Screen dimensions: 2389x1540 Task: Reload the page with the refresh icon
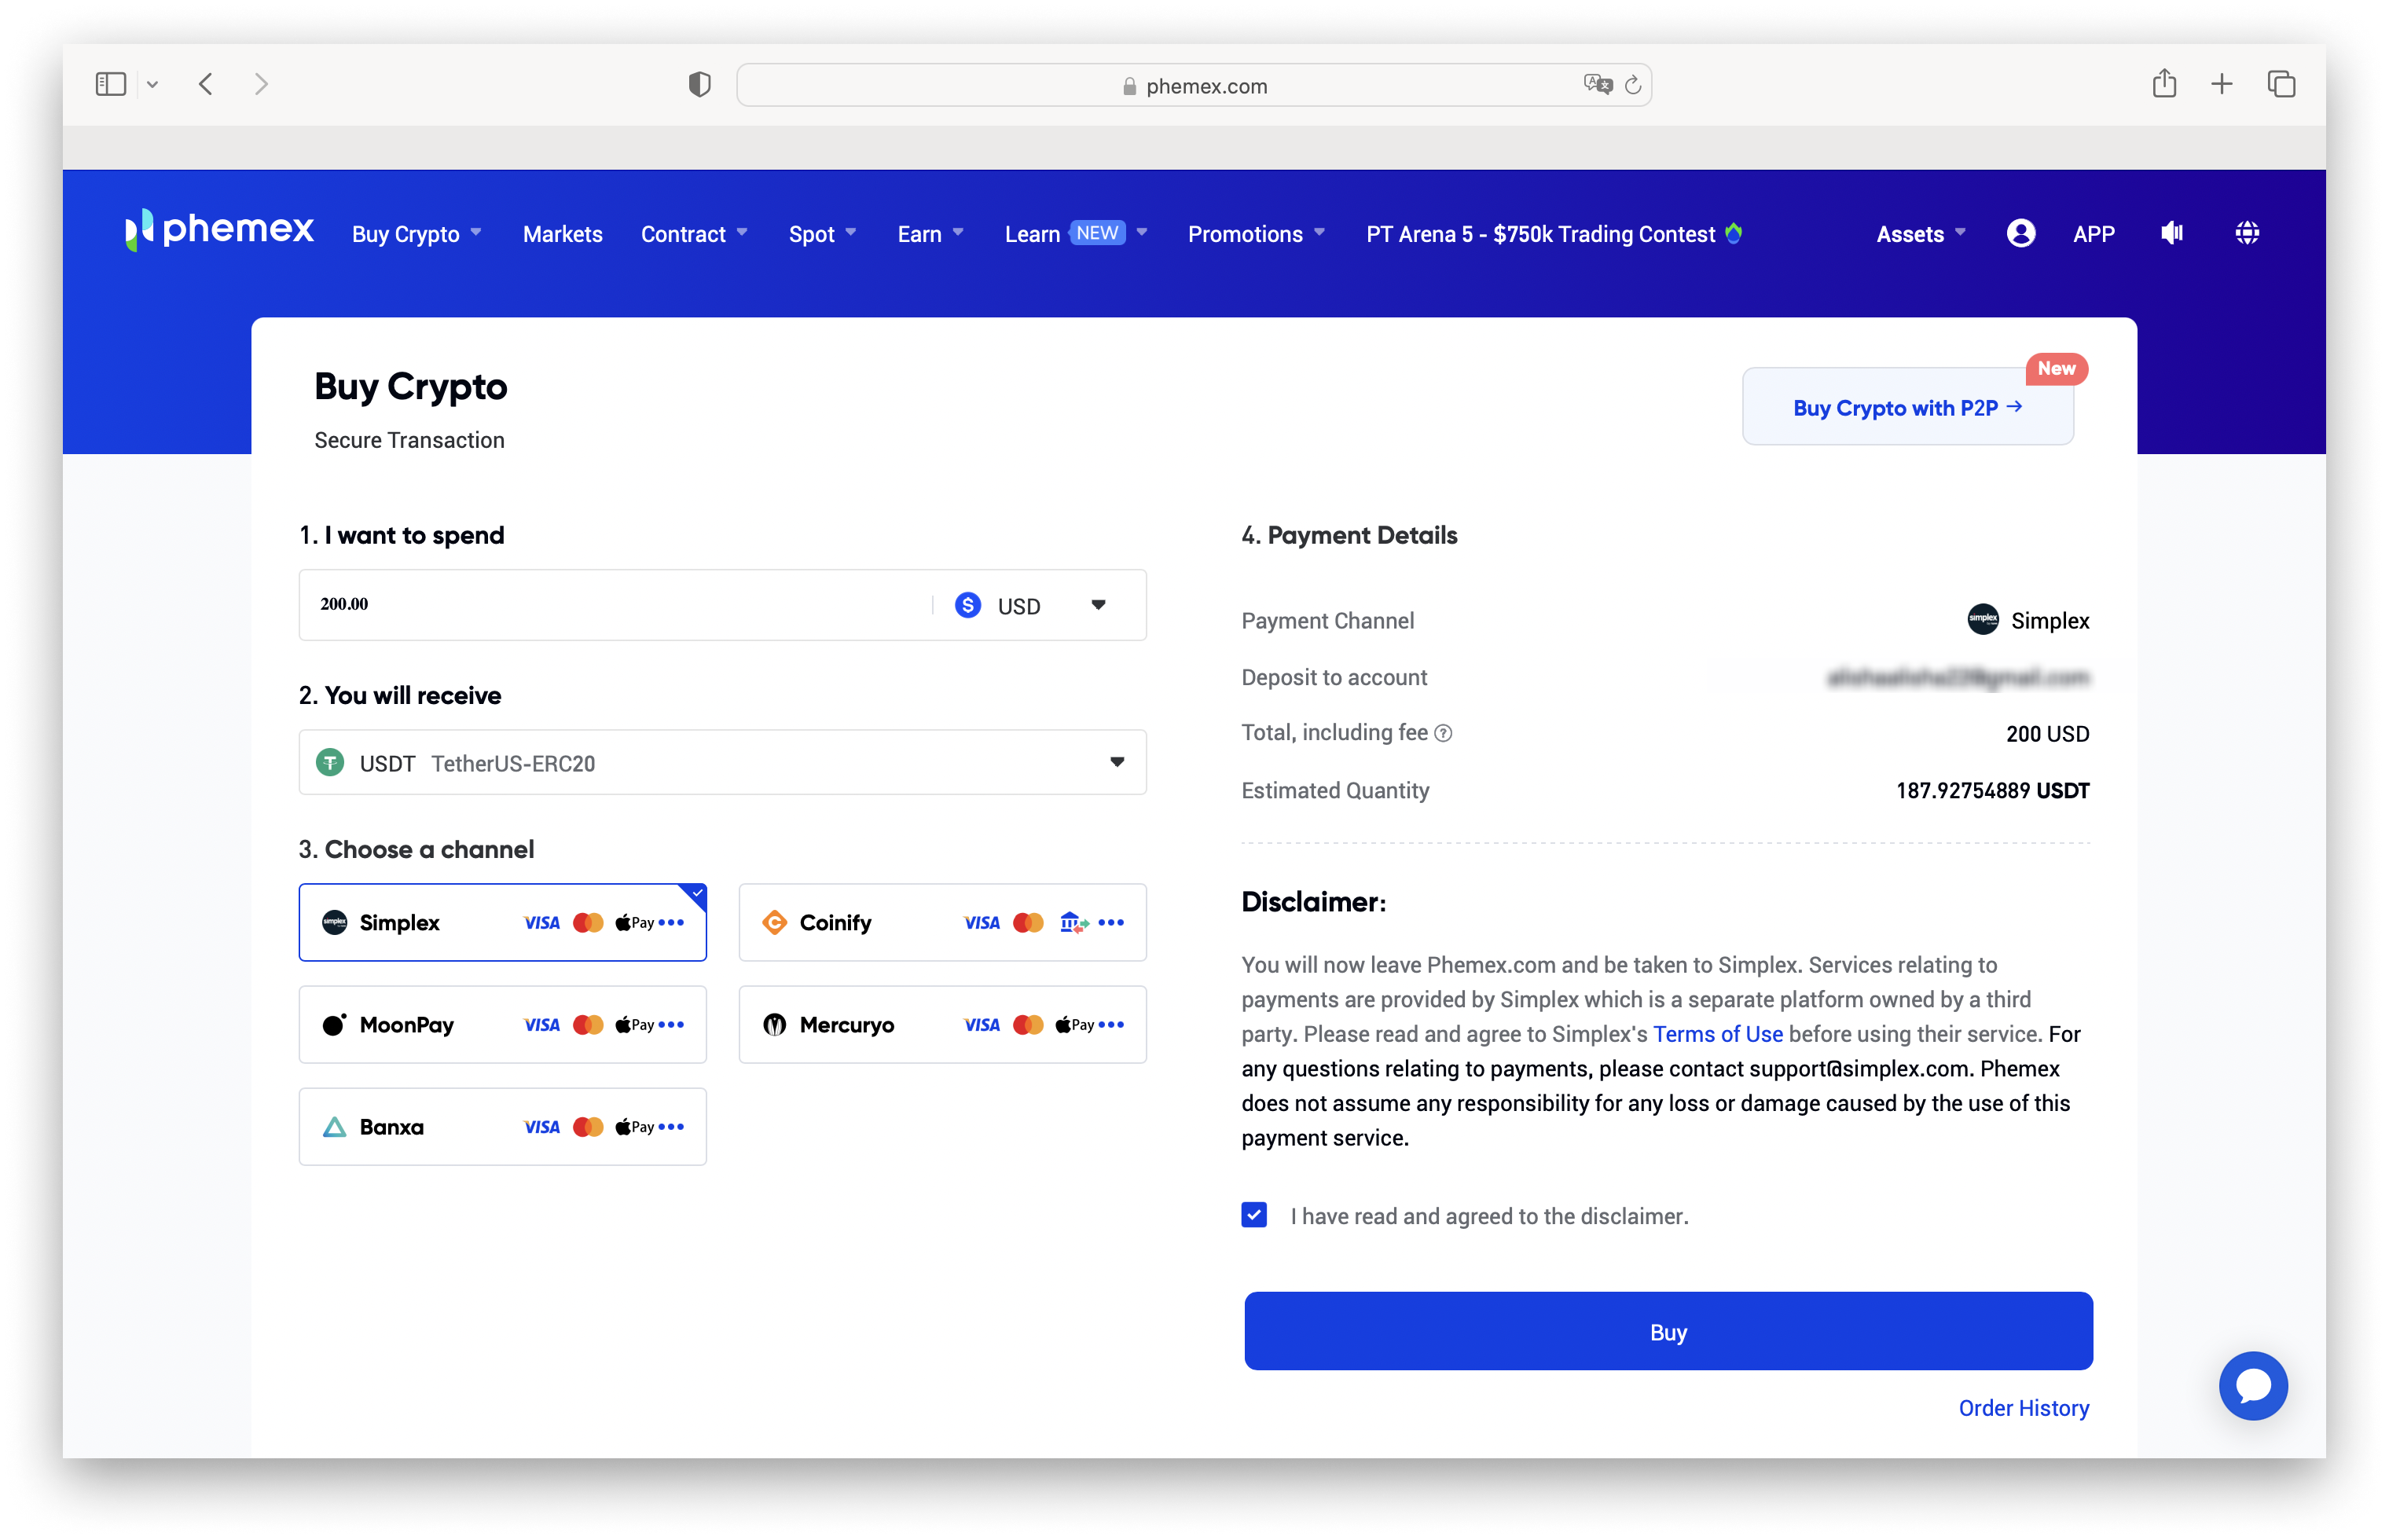pyautogui.click(x=1633, y=85)
